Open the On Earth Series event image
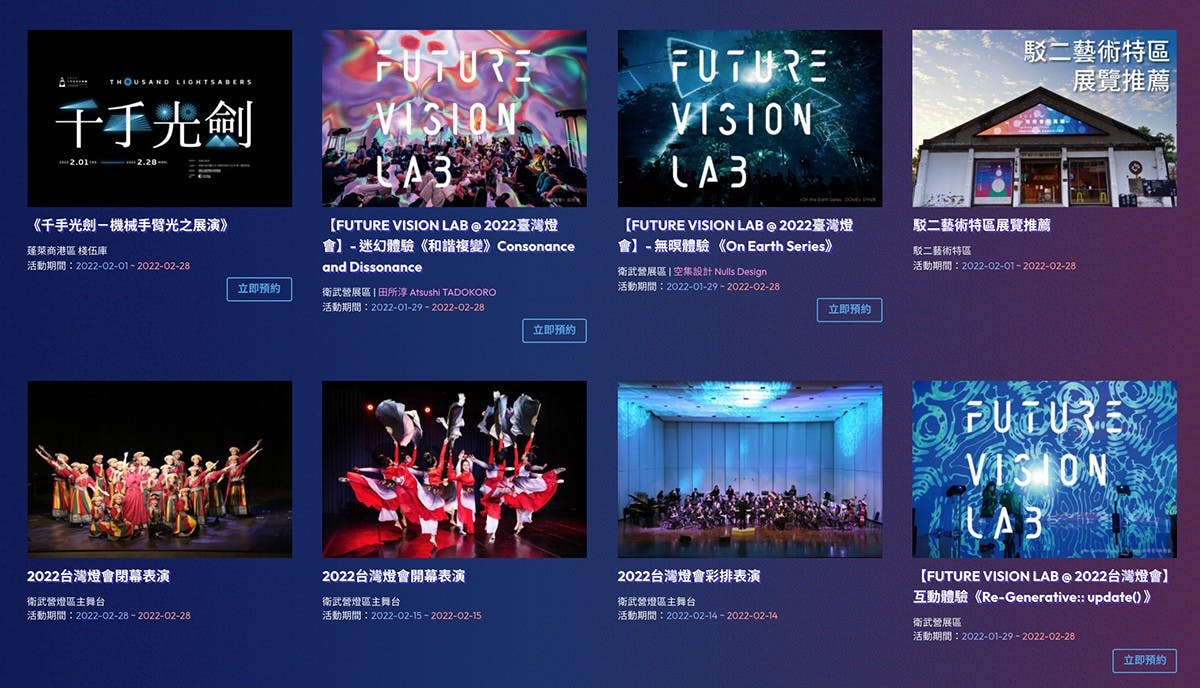Viewport: 1200px width, 688px height. tap(750, 118)
